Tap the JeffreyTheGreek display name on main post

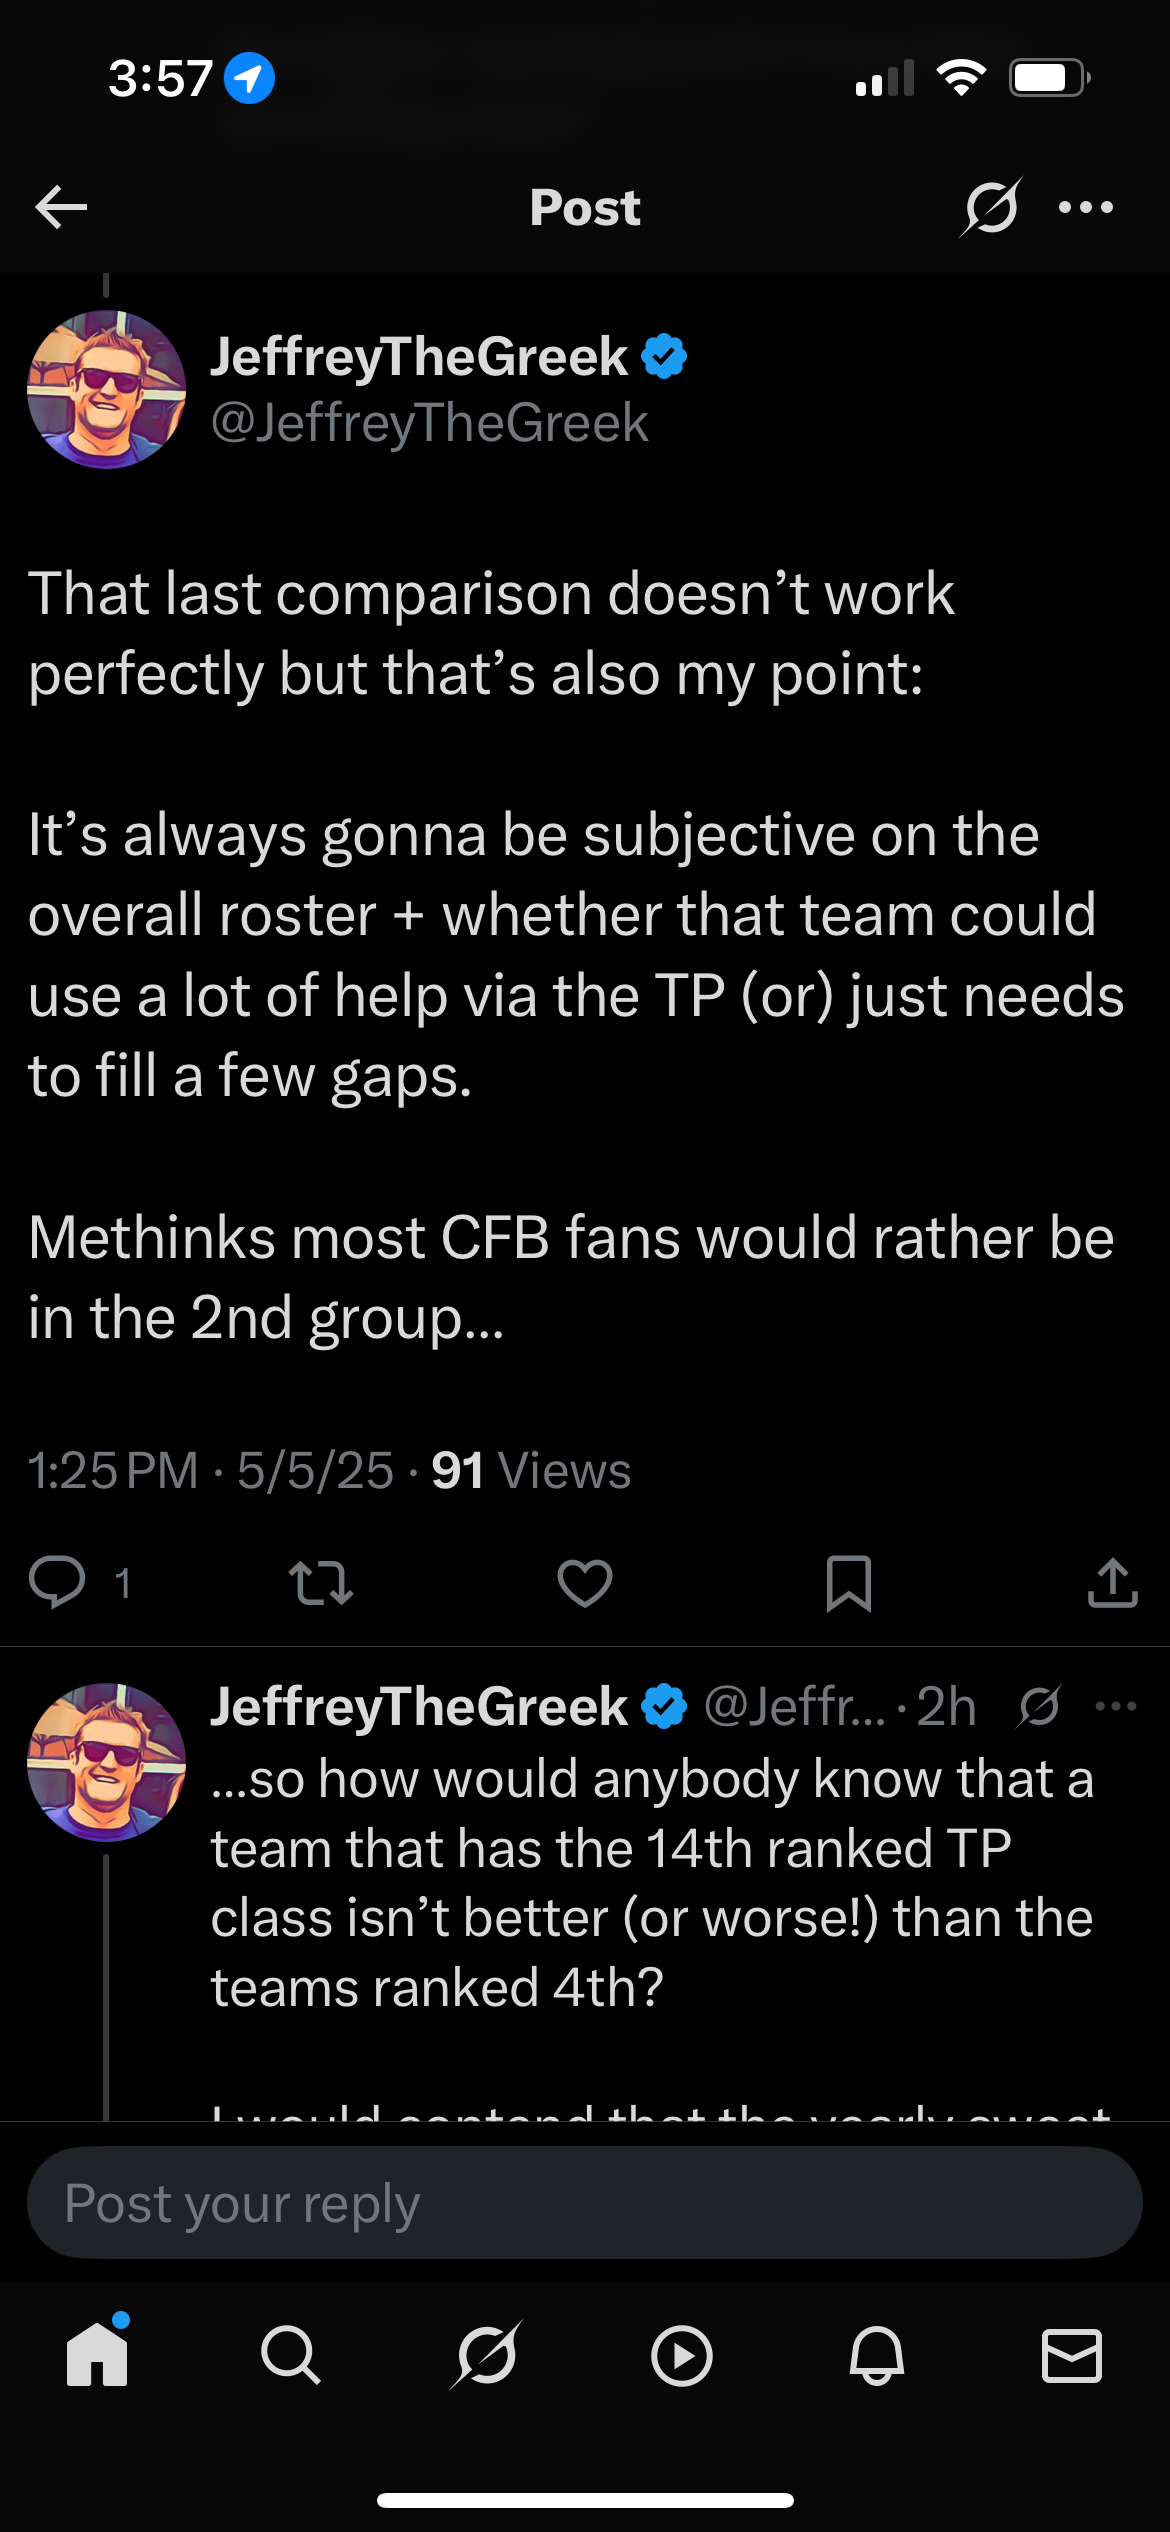(418, 357)
